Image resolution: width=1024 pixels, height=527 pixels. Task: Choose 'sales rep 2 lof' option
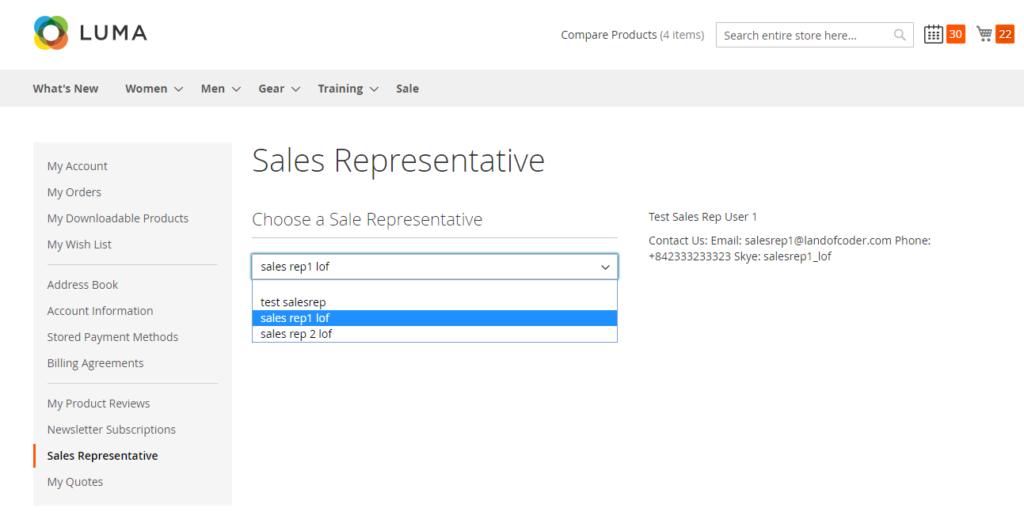click(296, 334)
